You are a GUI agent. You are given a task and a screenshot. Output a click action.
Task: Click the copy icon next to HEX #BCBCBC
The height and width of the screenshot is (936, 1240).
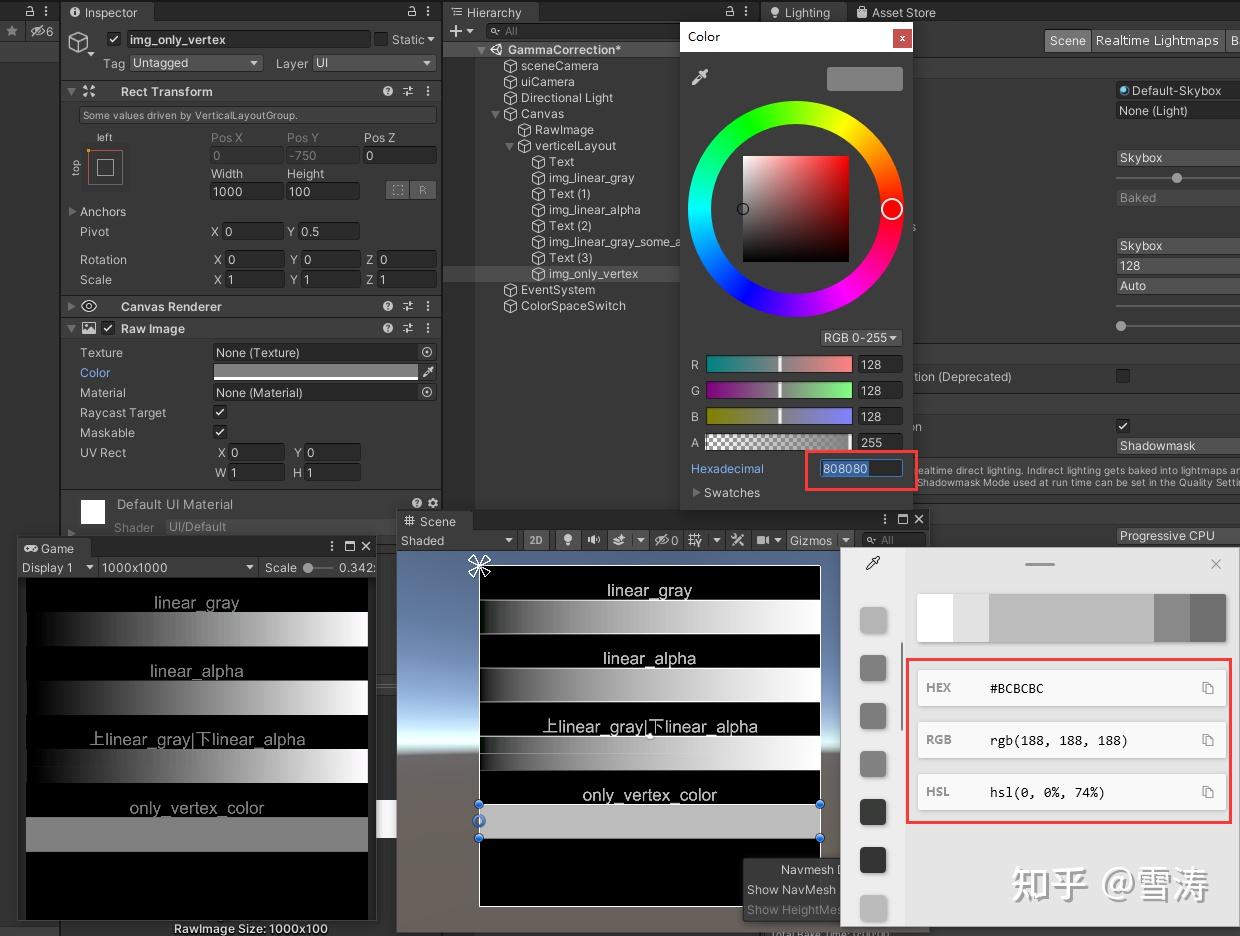1209,688
